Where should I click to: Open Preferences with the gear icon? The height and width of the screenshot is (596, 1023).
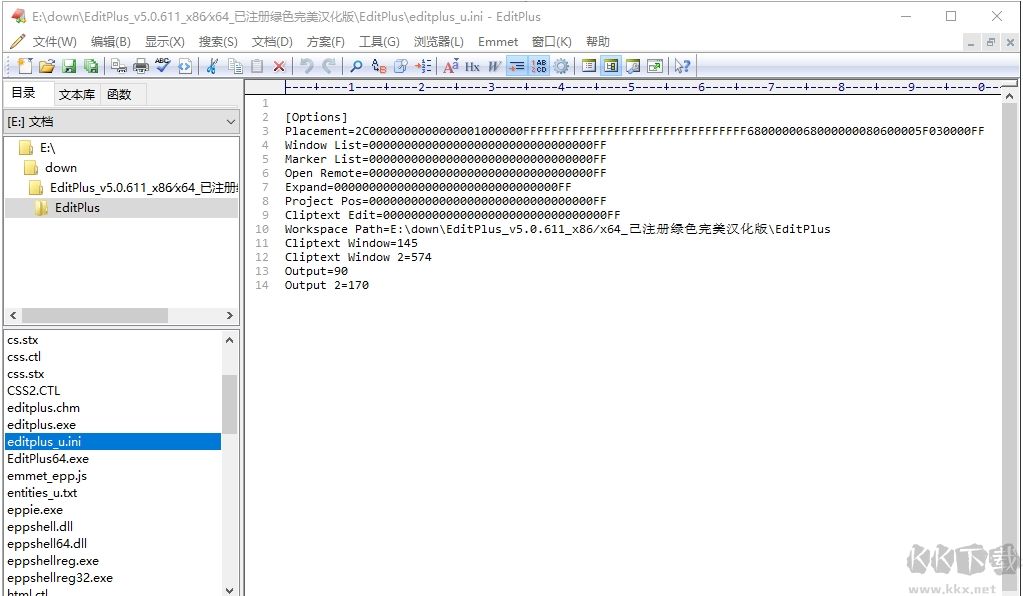pyautogui.click(x=561, y=66)
